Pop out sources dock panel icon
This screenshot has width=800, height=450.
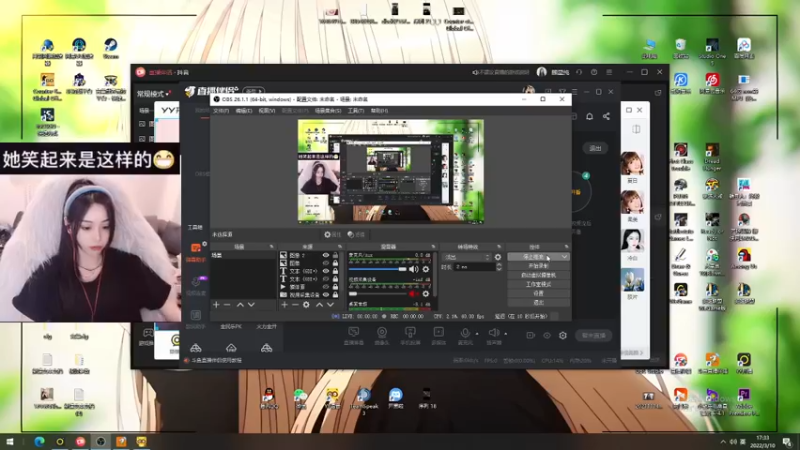tap(340, 246)
